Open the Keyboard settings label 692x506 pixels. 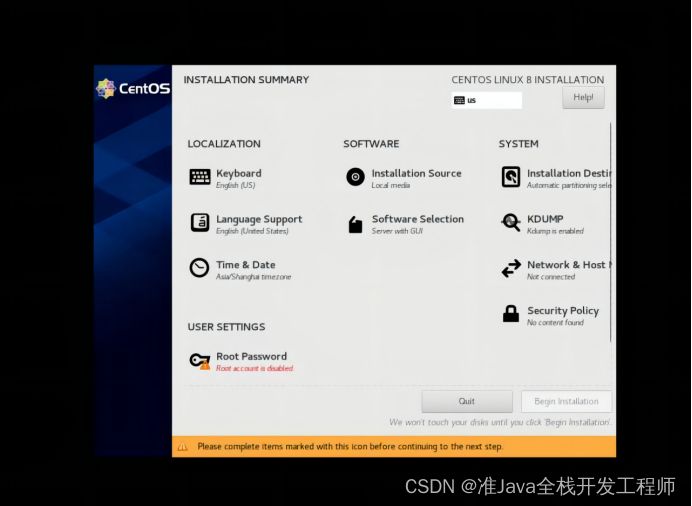(239, 173)
